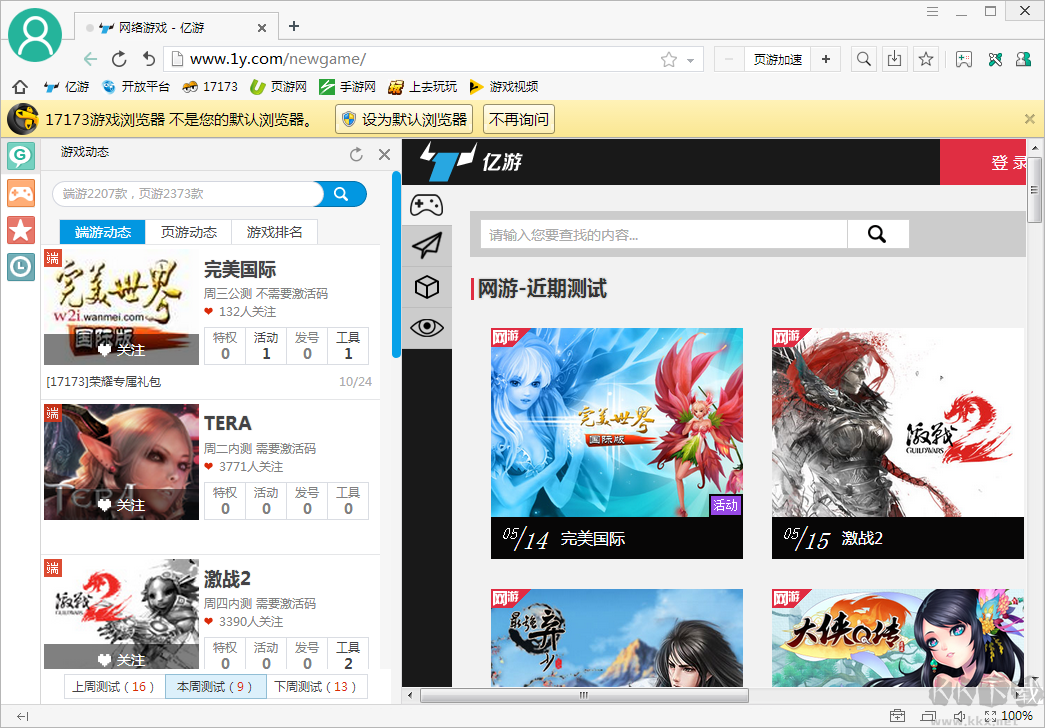Expand the address bar dropdown arrow

click(690, 61)
